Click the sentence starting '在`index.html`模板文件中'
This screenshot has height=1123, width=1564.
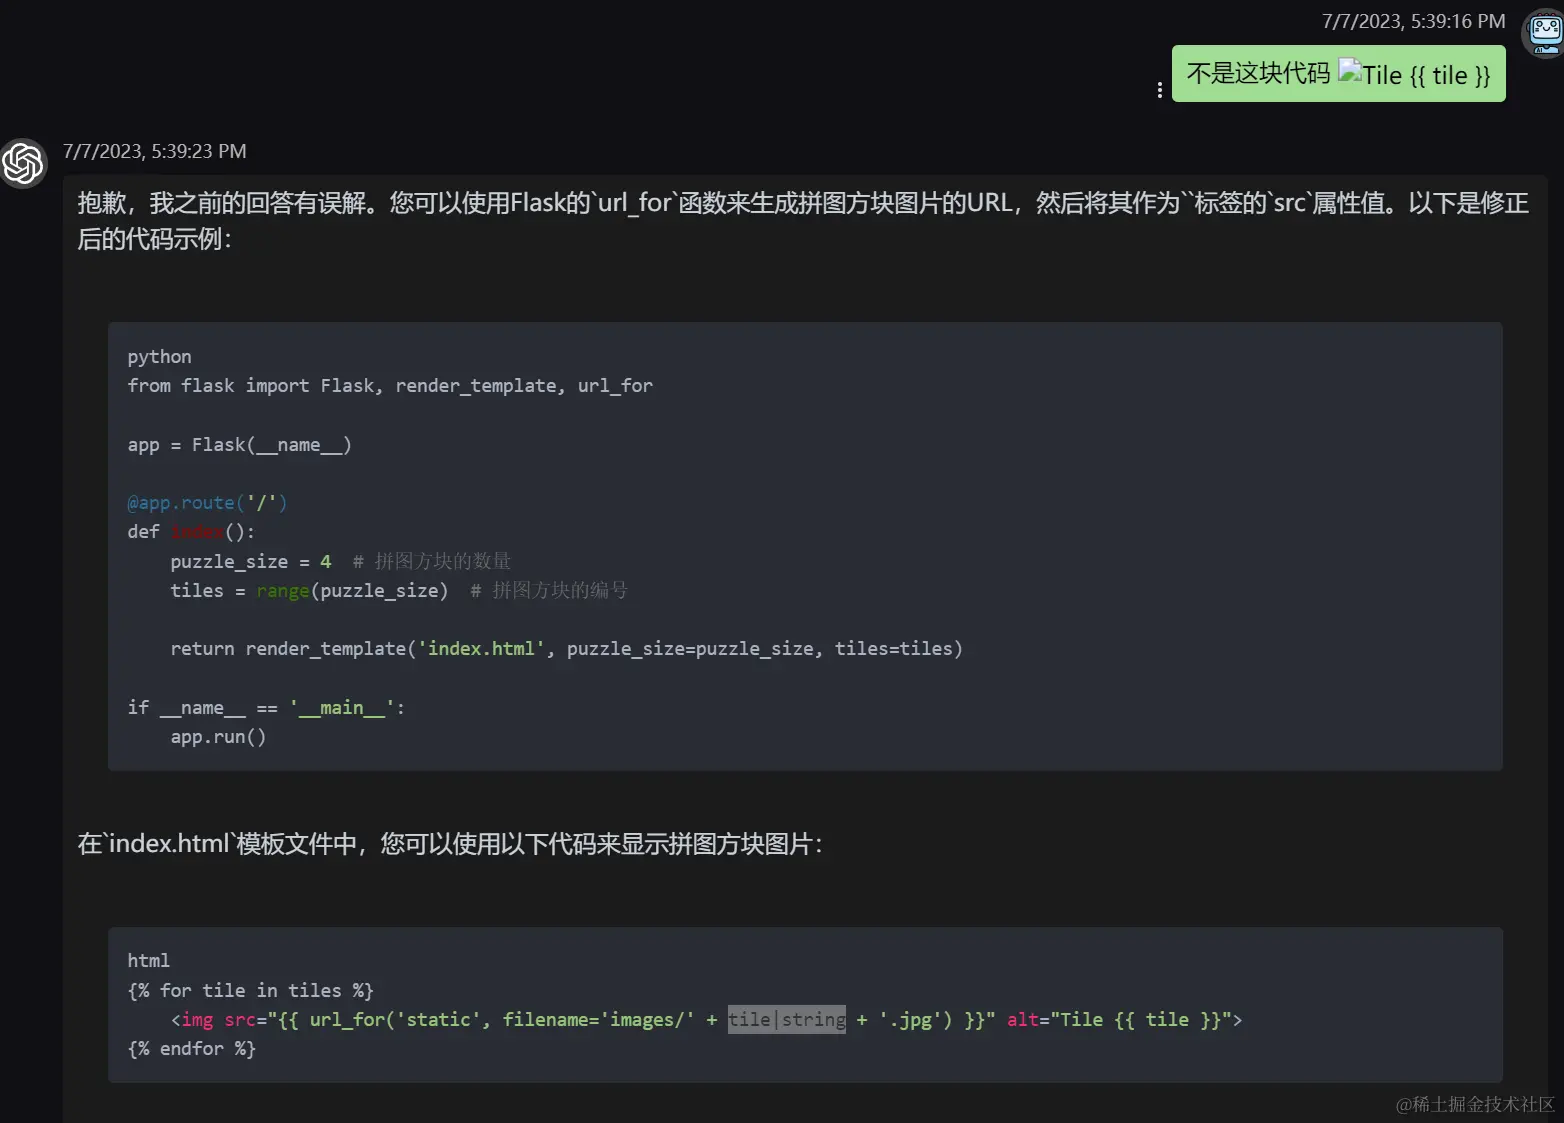[450, 844]
